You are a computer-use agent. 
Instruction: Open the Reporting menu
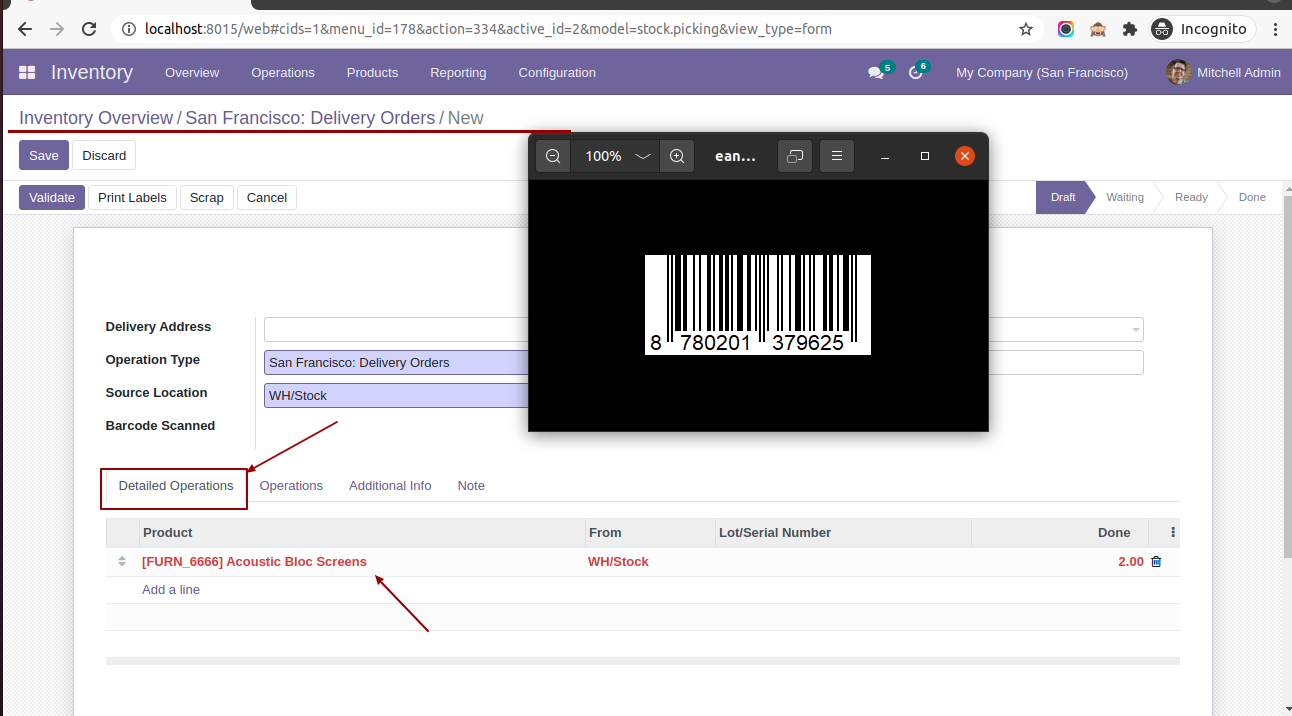458,72
